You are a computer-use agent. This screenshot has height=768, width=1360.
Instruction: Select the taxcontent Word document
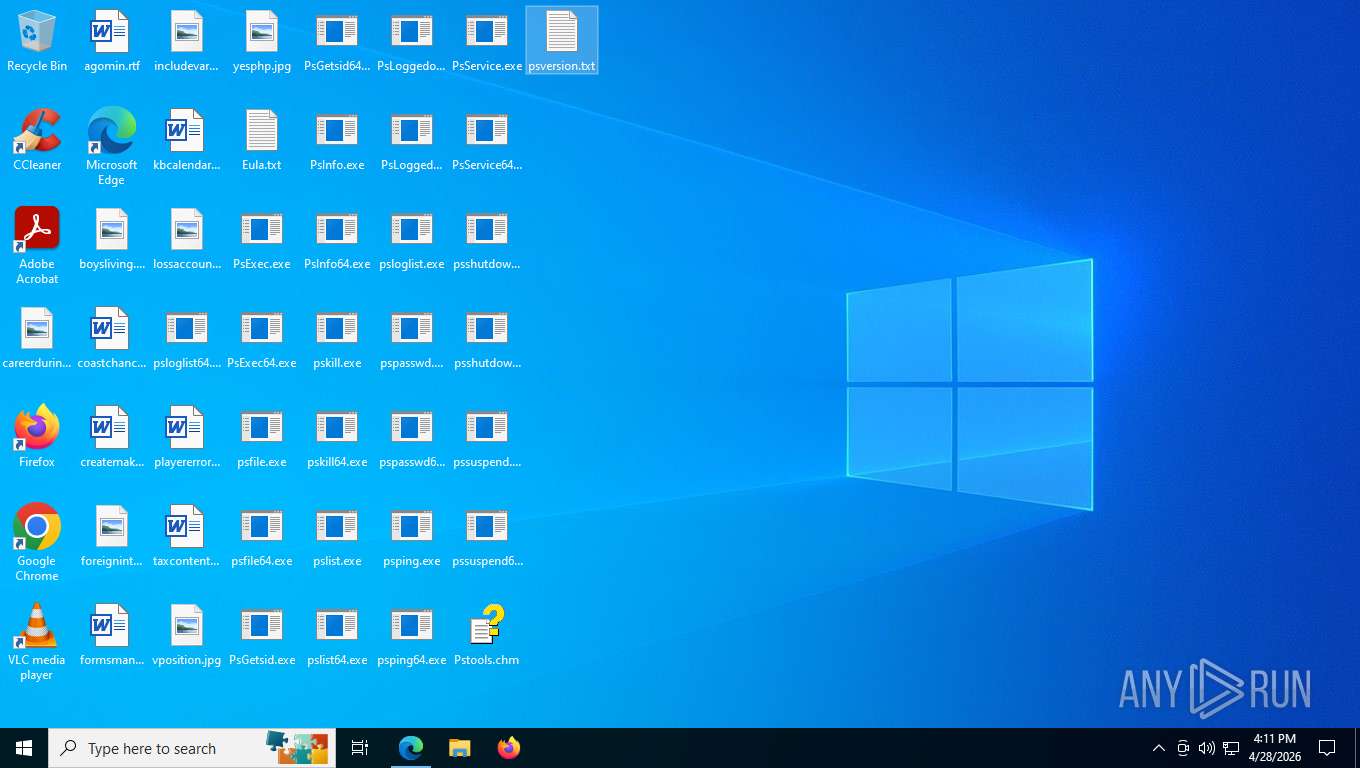click(x=186, y=536)
